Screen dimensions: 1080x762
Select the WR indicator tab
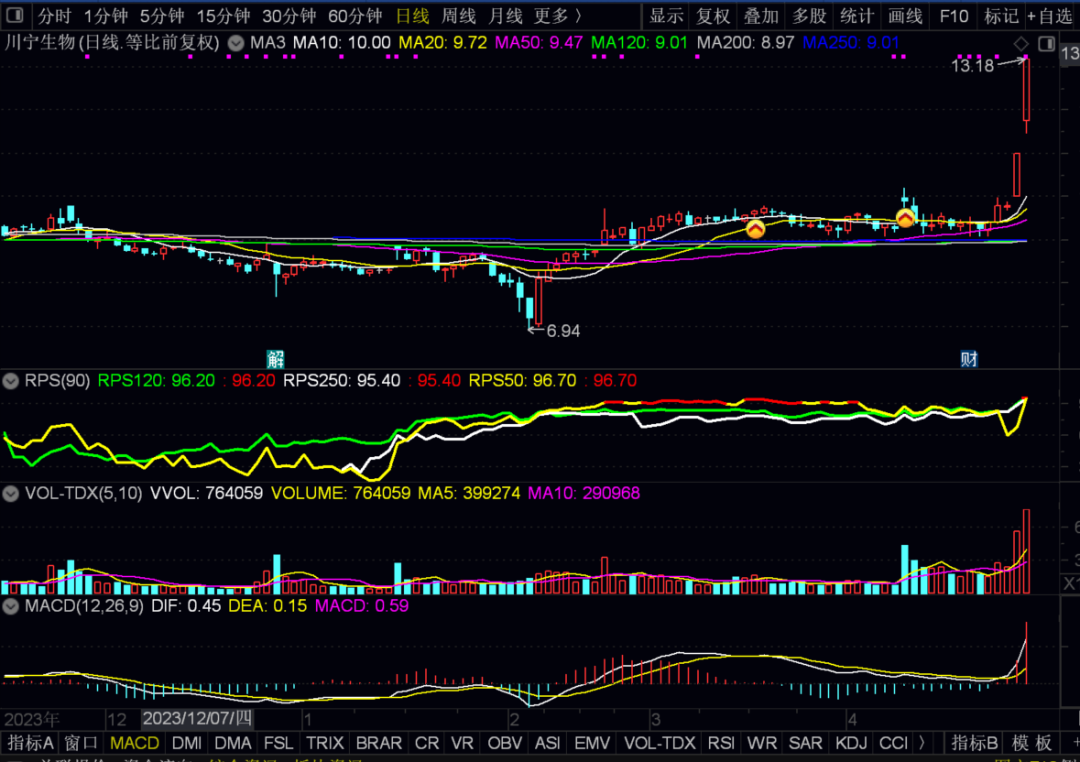[x=762, y=743]
